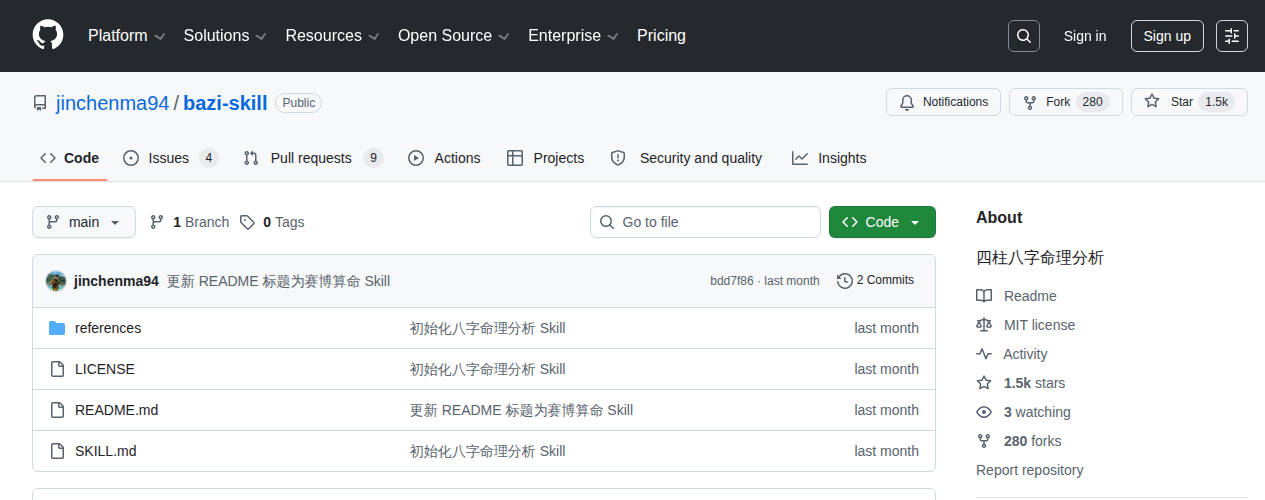Click the bell icon in Notifications button

(x=907, y=102)
